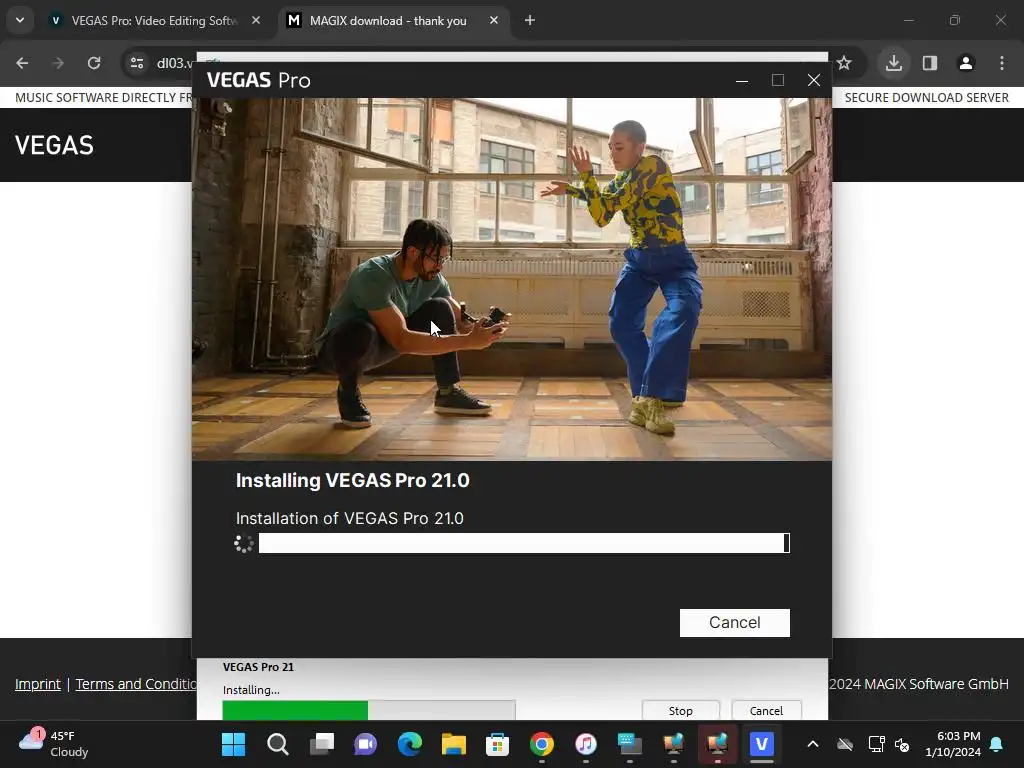Click the VEGAS logo on the web page

pos(54,145)
